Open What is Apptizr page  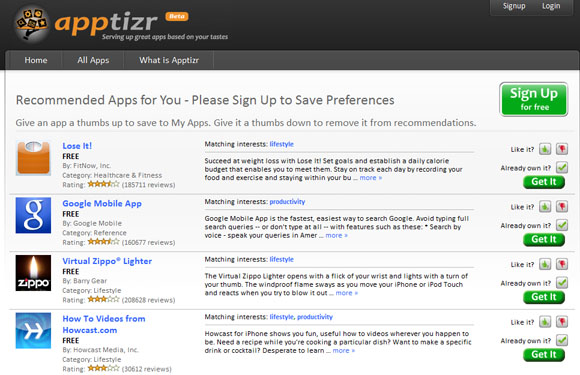pos(169,60)
